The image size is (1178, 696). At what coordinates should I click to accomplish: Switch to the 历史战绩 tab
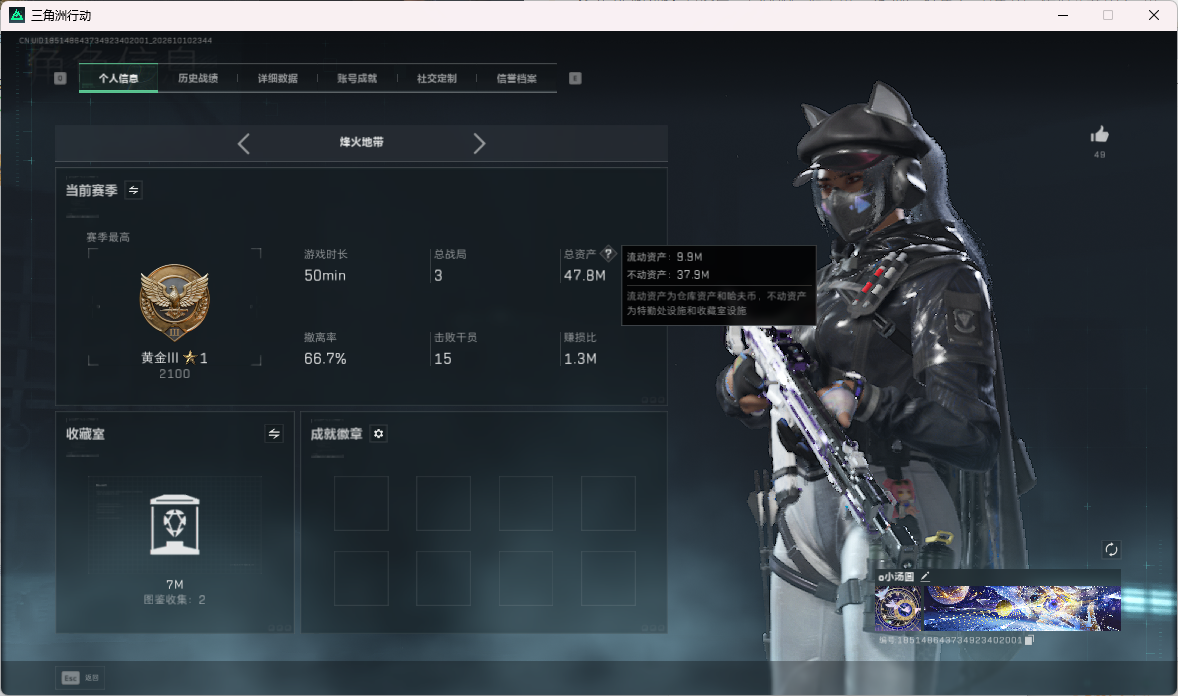point(198,78)
